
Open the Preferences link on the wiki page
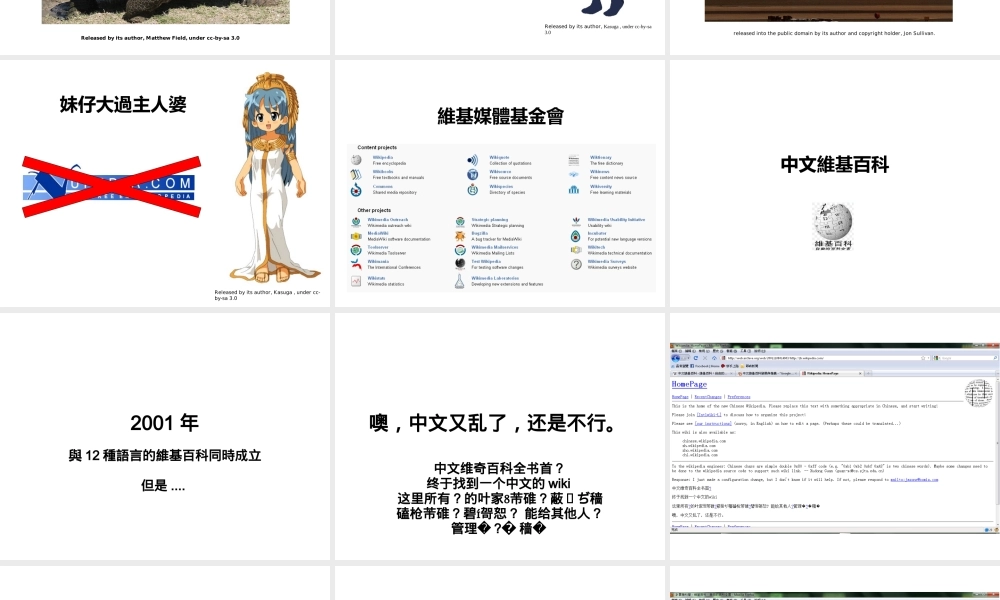pyautogui.click(x=738, y=397)
